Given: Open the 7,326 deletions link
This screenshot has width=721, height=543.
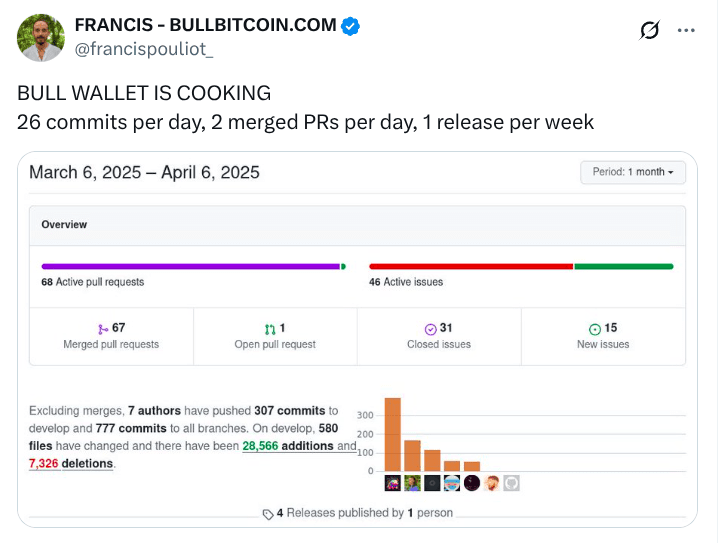Looking at the screenshot, I should coord(71,463).
